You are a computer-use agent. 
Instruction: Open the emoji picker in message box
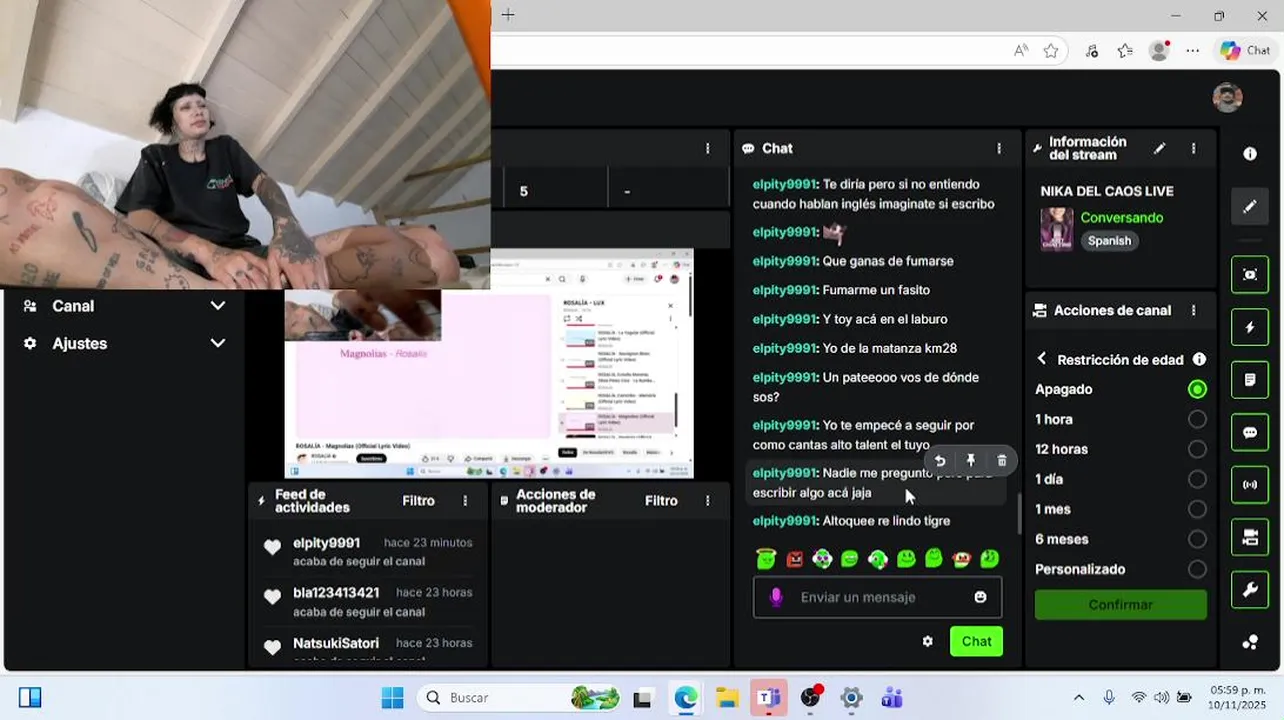pyautogui.click(x=980, y=597)
